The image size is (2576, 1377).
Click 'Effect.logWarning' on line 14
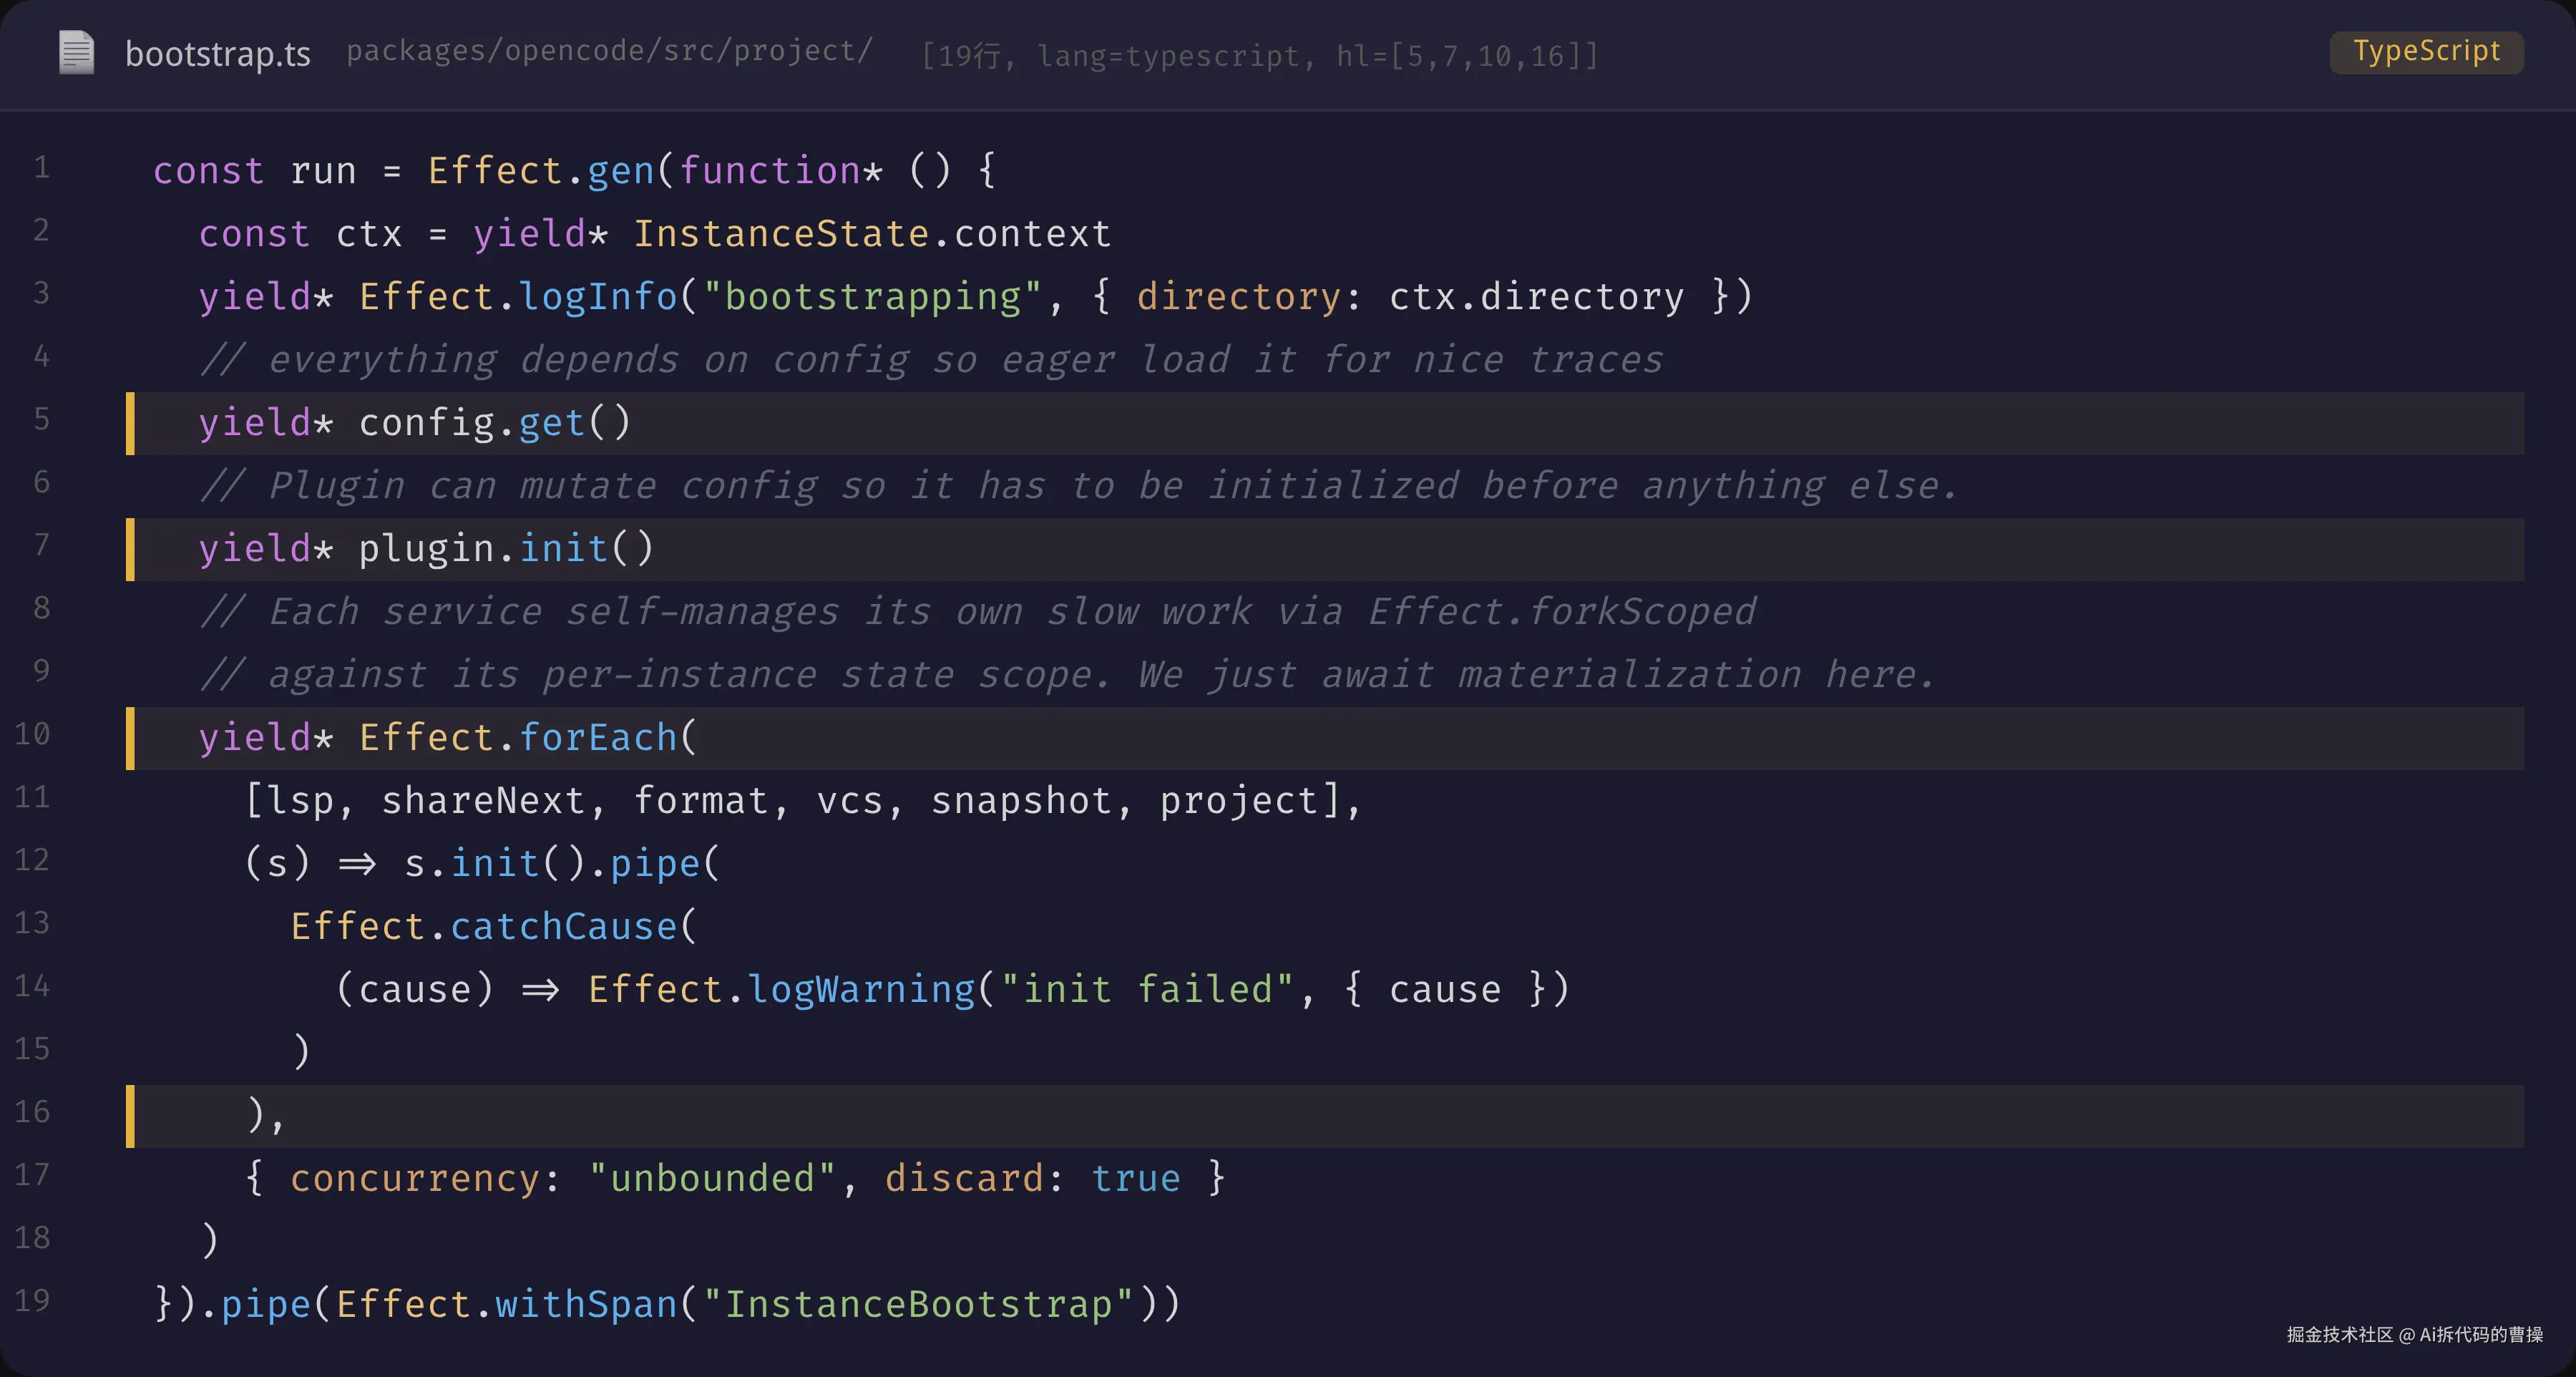tap(781, 990)
